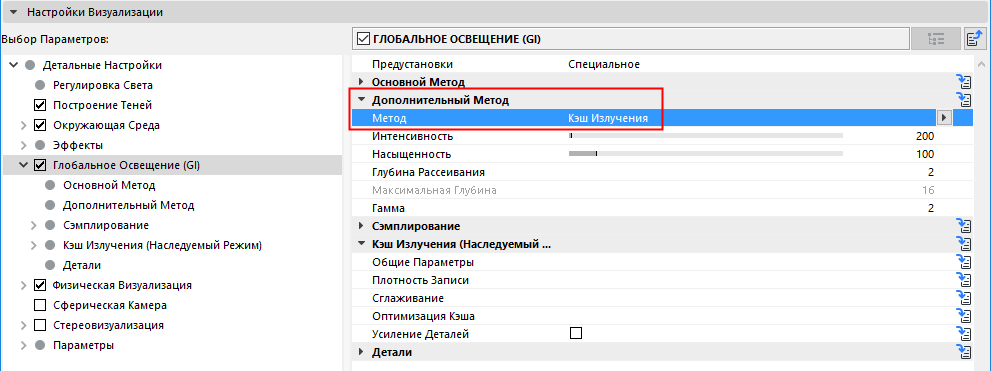Expand the Сэмплирование section in the list
This screenshot has width=991, height=371.
pyautogui.click(x=361, y=226)
